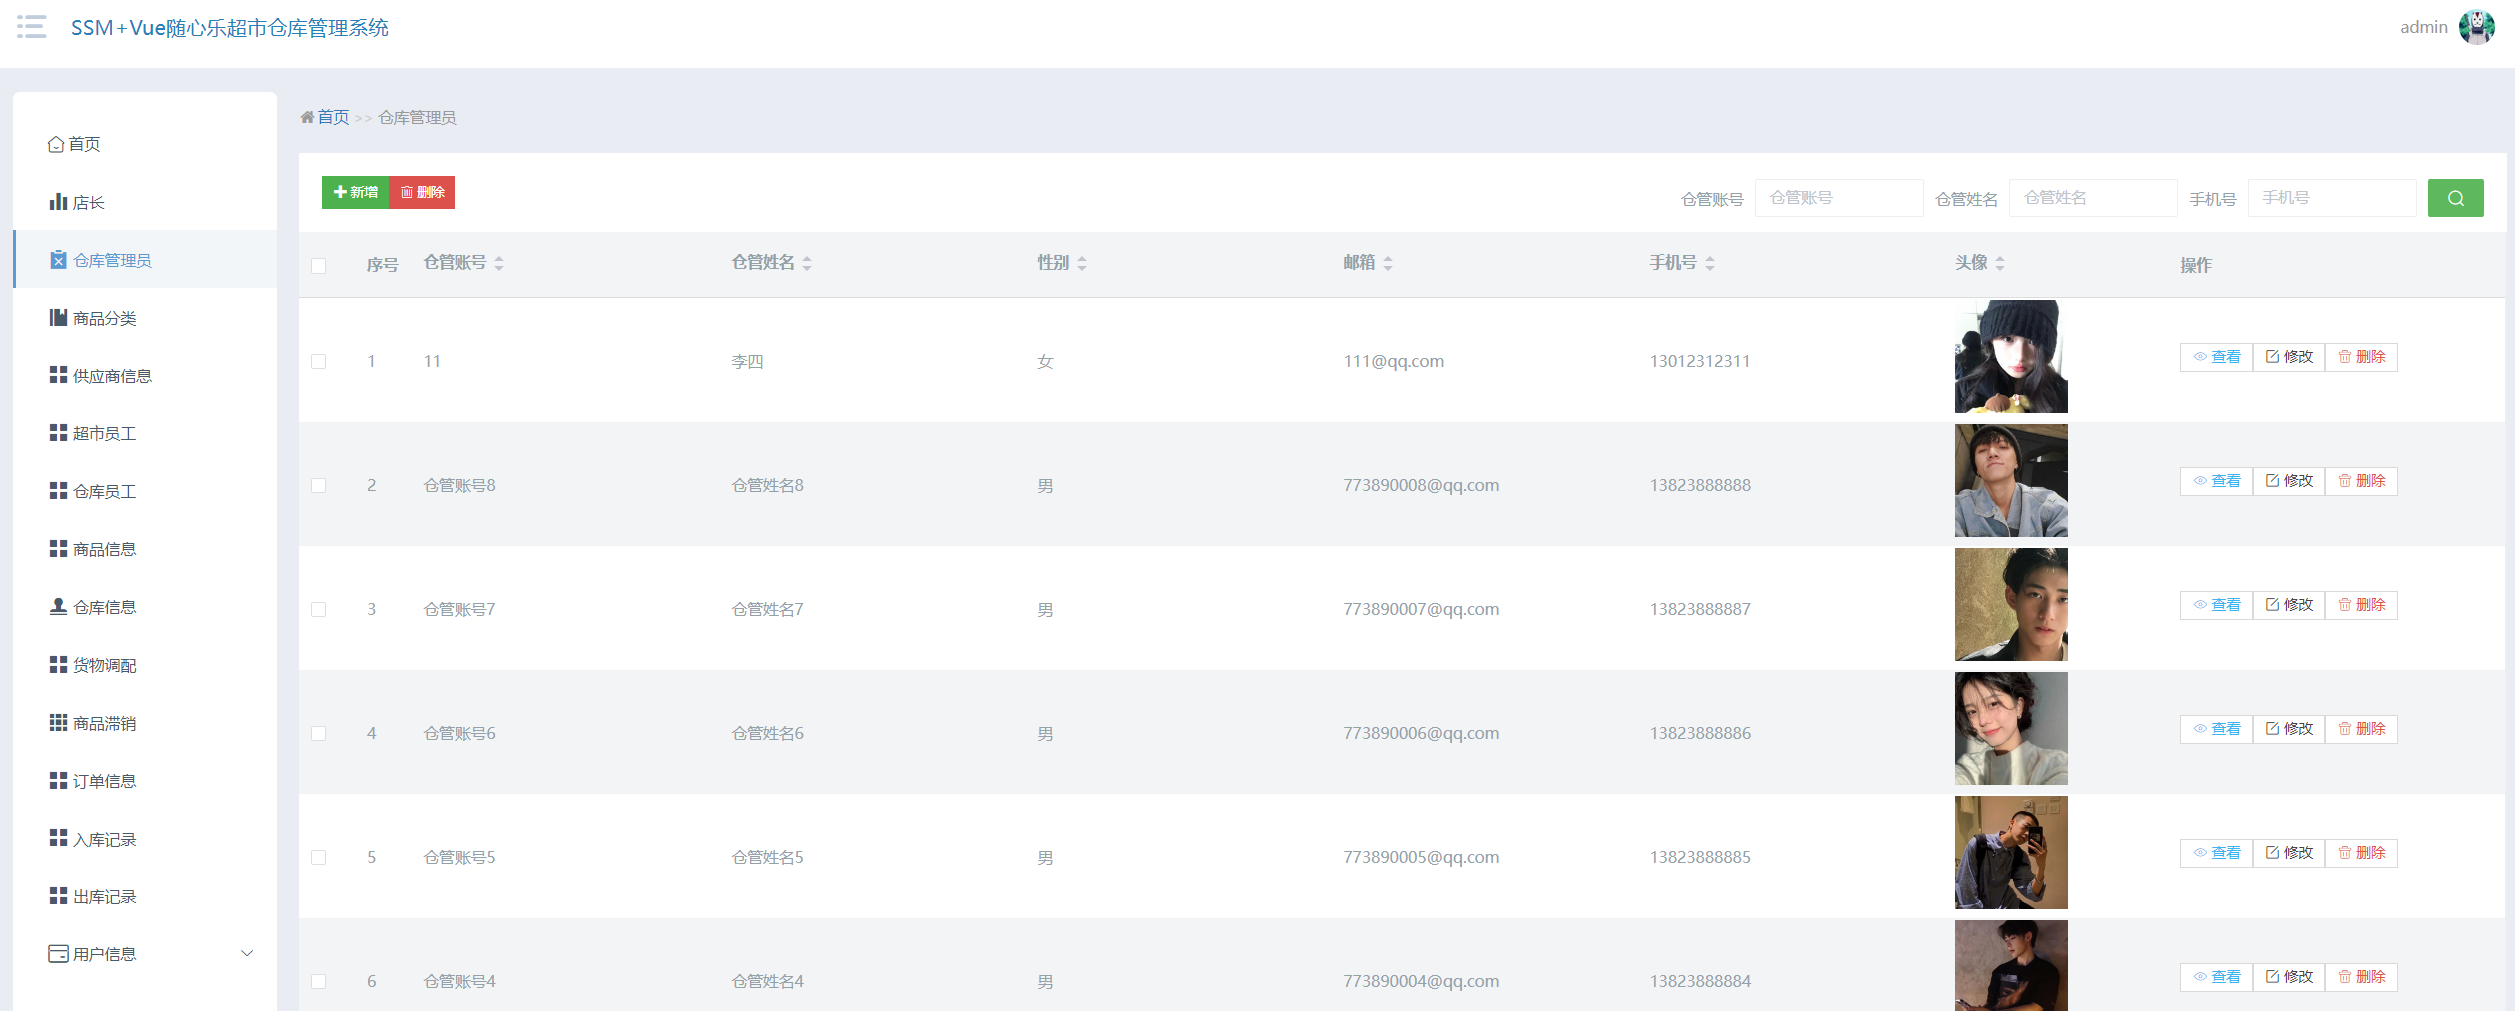Click the green search magnifier button
The width and height of the screenshot is (2515, 1011).
pyautogui.click(x=2455, y=198)
